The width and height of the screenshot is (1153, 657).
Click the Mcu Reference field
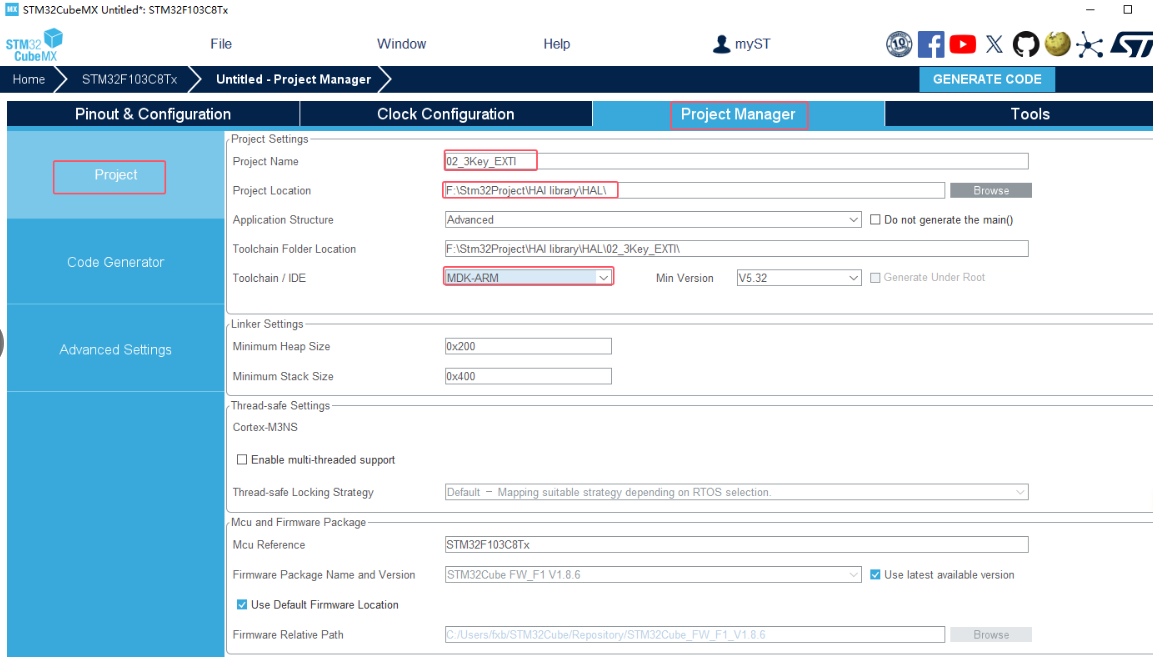(x=736, y=544)
